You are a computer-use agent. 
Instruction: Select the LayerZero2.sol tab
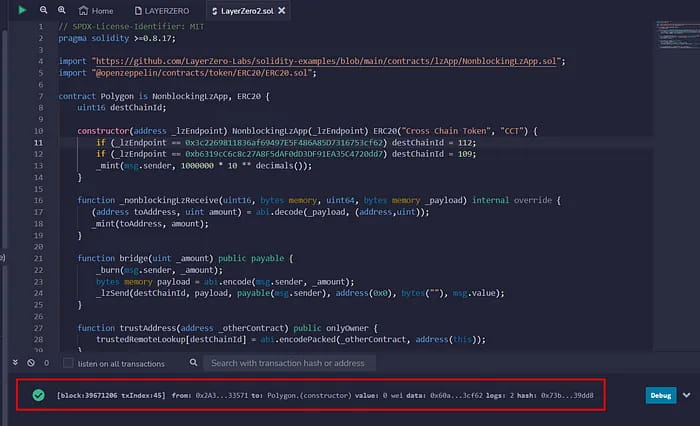pyautogui.click(x=243, y=11)
